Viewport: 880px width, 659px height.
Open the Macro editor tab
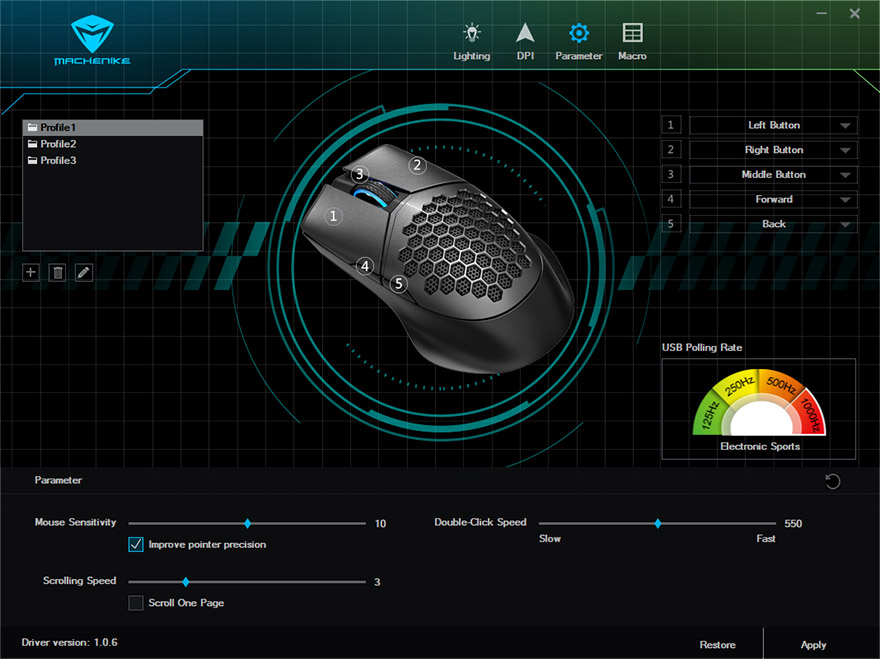pyautogui.click(x=632, y=42)
